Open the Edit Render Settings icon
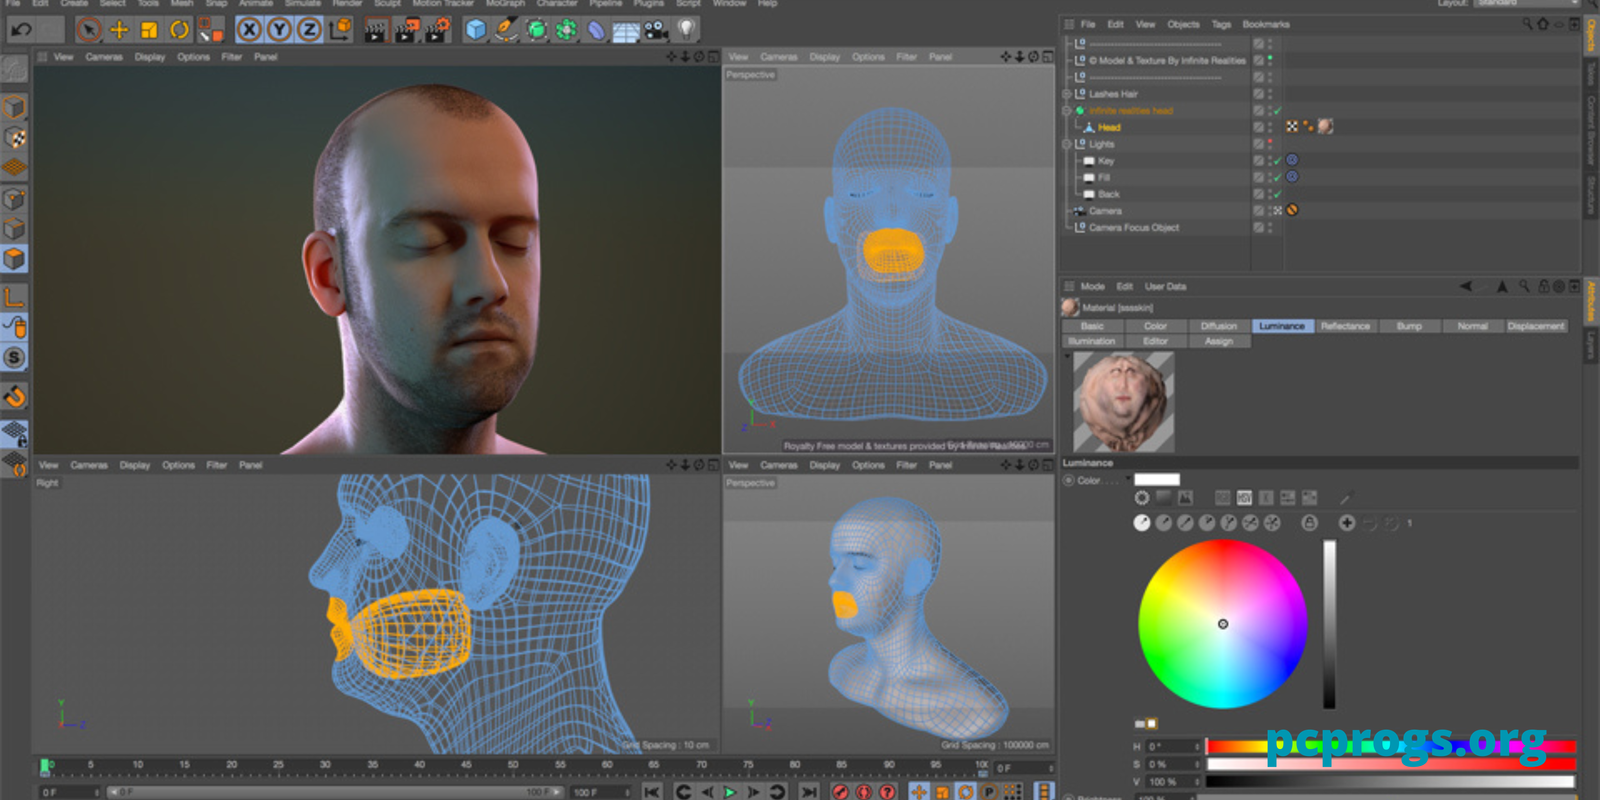This screenshot has height=800, width=1600. coord(438,30)
